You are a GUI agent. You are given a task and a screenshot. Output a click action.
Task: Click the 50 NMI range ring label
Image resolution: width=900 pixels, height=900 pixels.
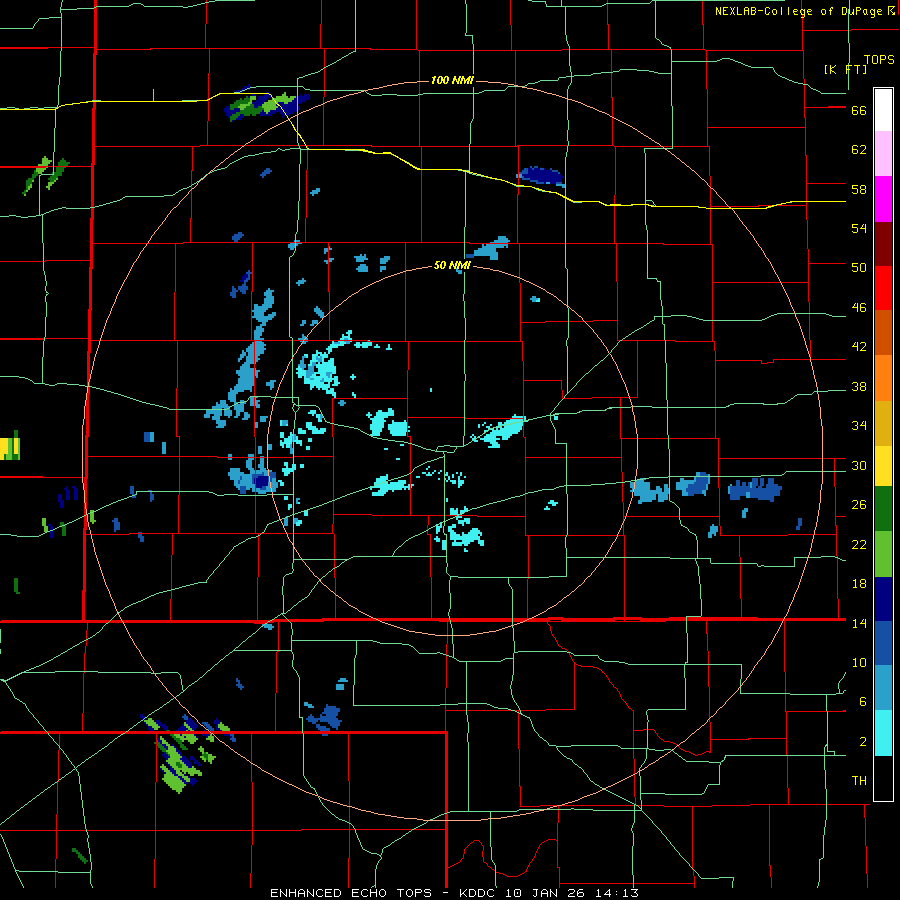click(x=452, y=265)
